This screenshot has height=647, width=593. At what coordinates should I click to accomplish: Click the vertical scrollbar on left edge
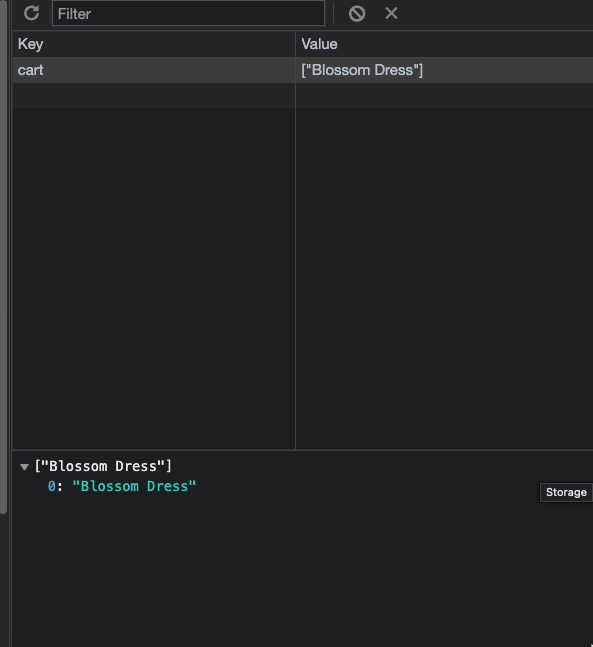coord(3,257)
